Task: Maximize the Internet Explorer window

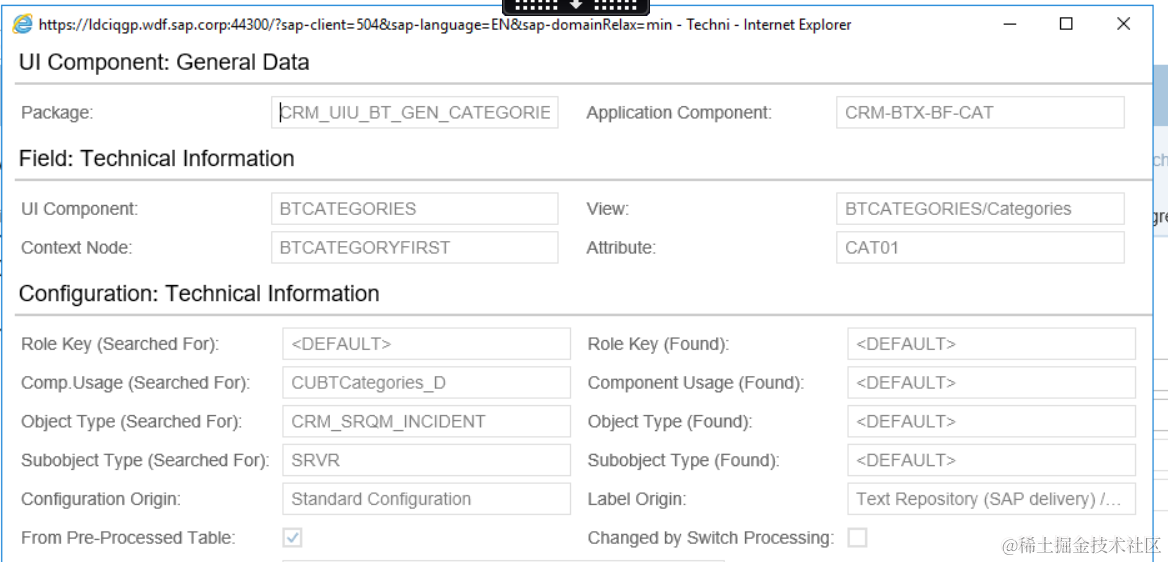Action: (x=1066, y=24)
